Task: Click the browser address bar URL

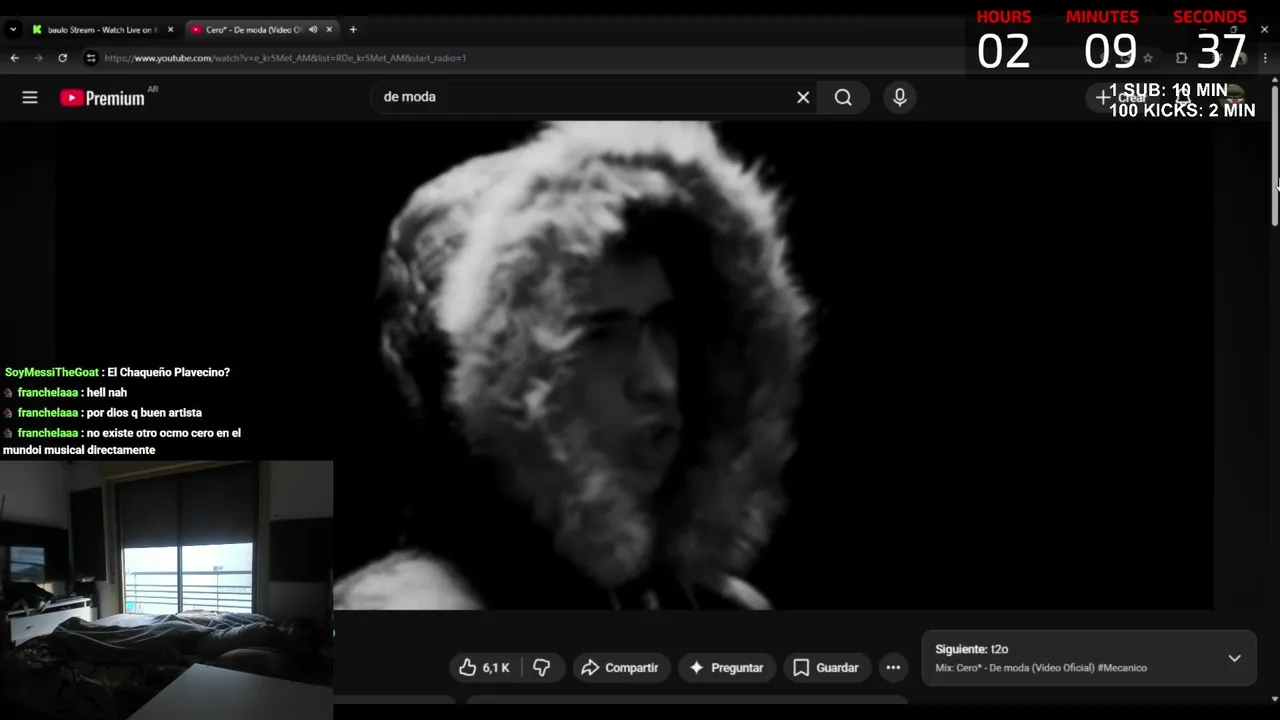Action: 285,58
